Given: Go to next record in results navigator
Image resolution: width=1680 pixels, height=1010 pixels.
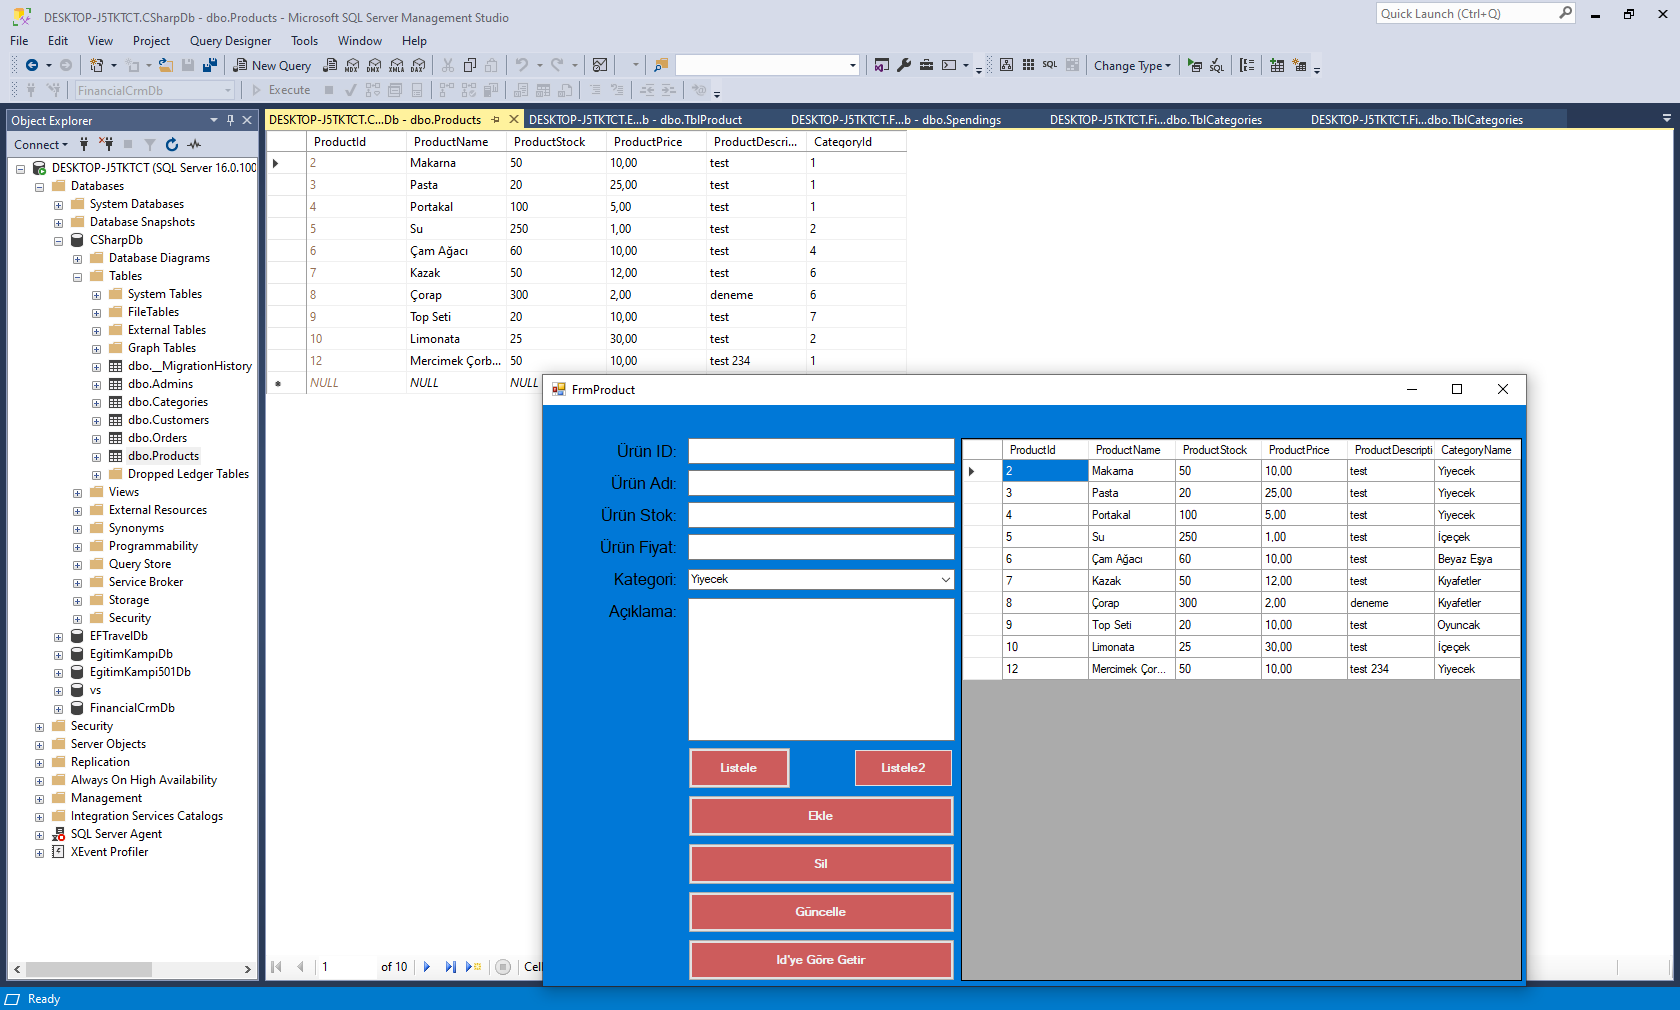Looking at the screenshot, I should point(427,967).
